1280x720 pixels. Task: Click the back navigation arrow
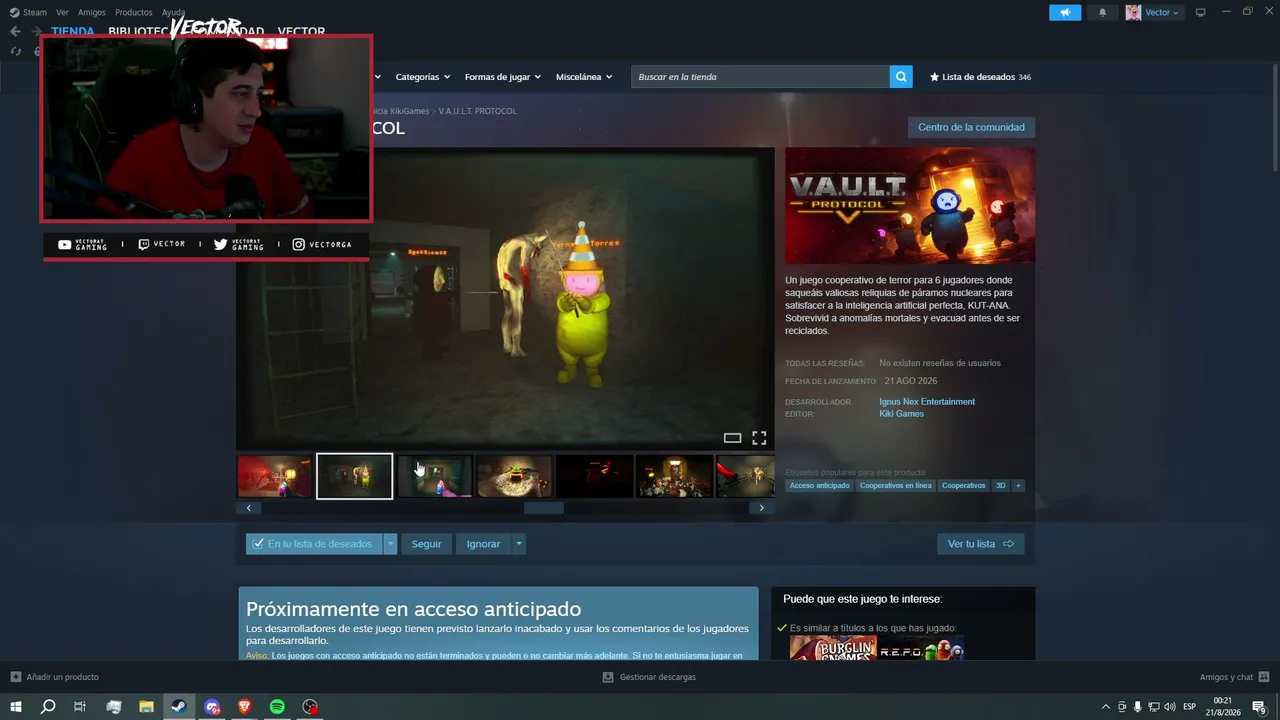pos(15,32)
